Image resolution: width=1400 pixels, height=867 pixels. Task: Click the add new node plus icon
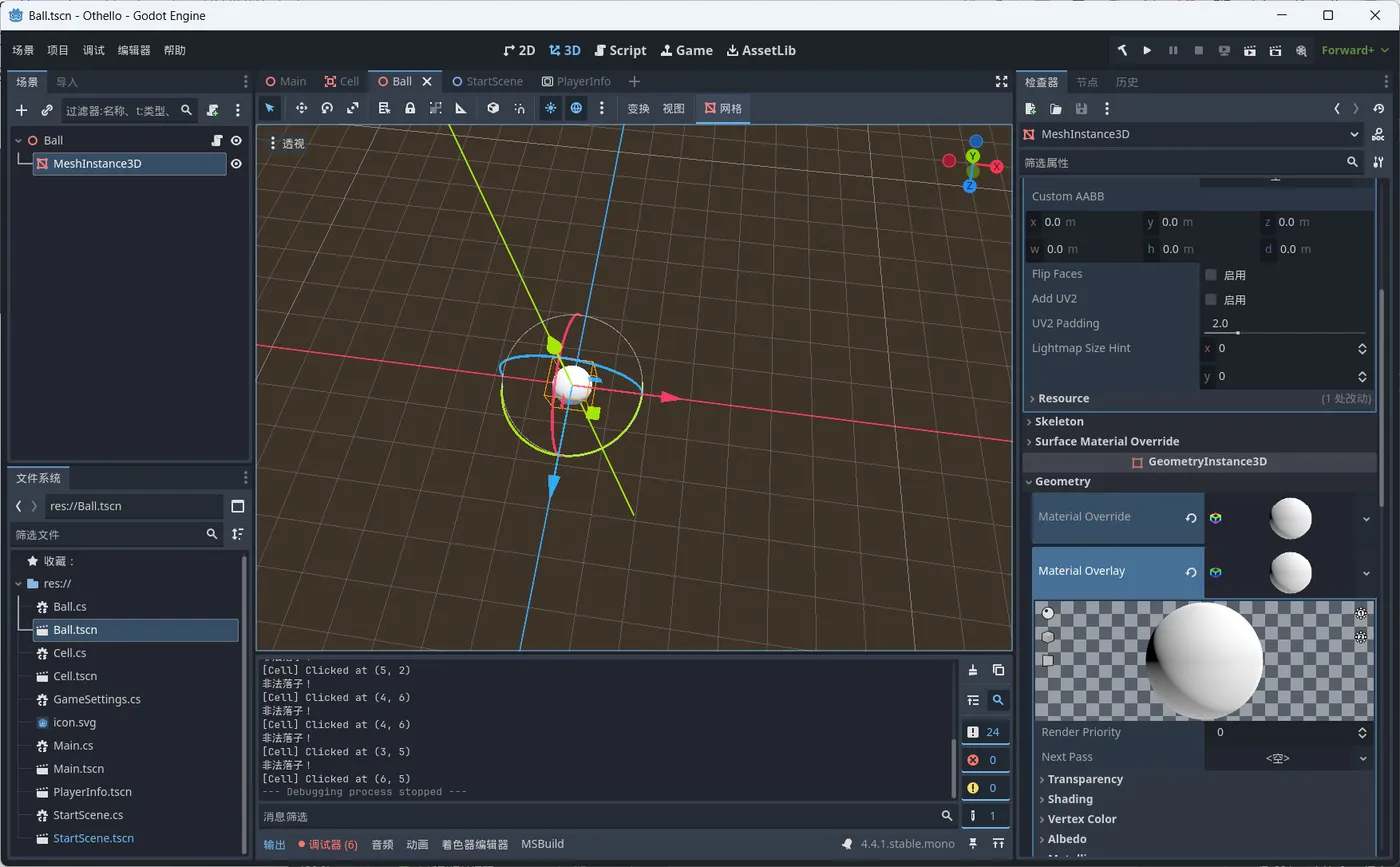click(x=21, y=110)
